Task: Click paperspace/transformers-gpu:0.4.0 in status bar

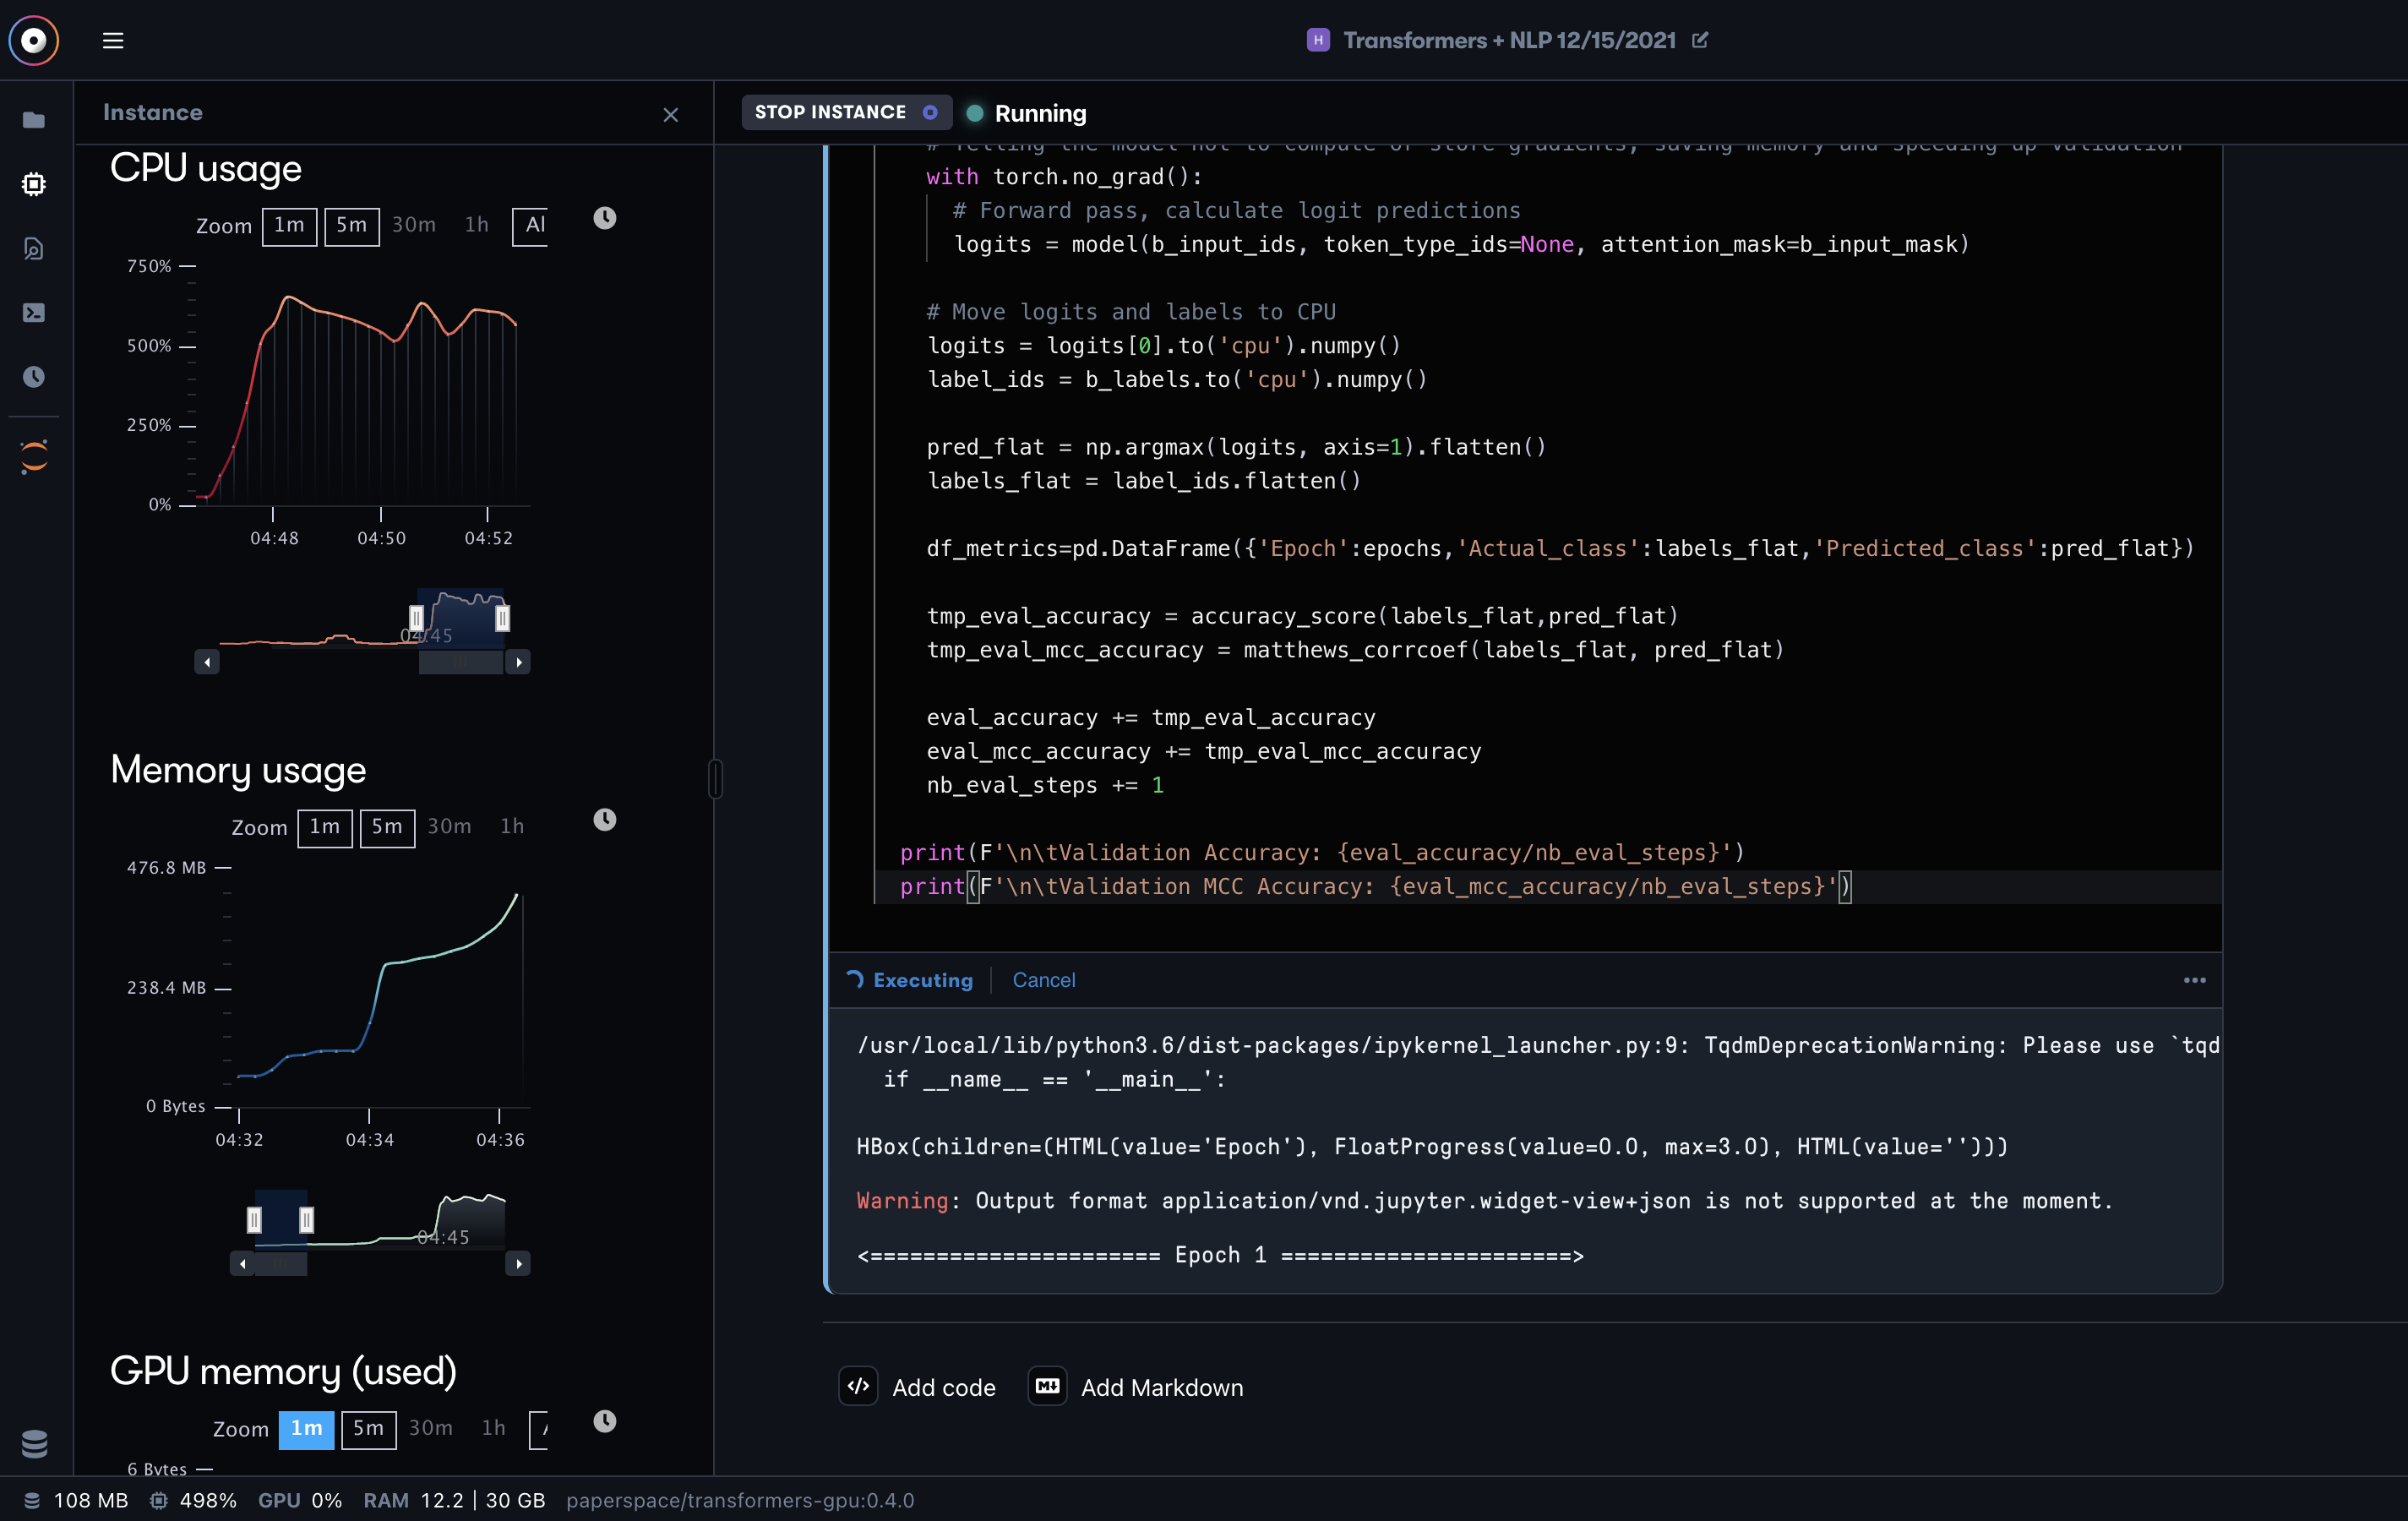Action: click(740, 1500)
